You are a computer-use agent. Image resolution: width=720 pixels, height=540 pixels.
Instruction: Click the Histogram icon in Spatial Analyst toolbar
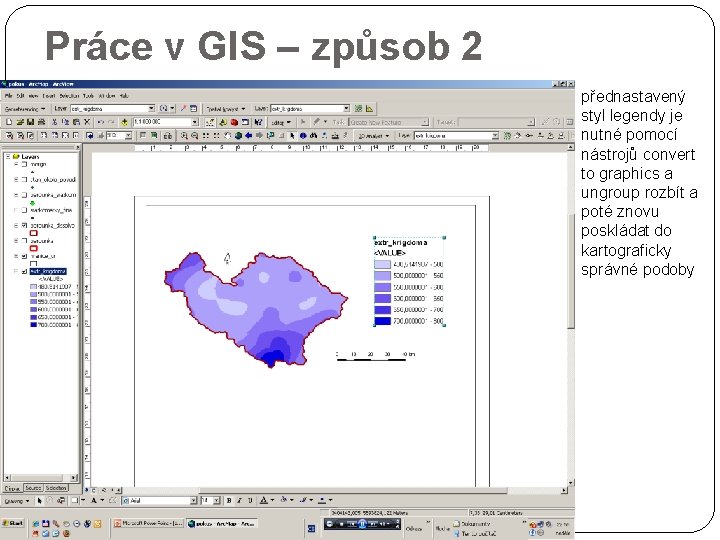[x=369, y=109]
